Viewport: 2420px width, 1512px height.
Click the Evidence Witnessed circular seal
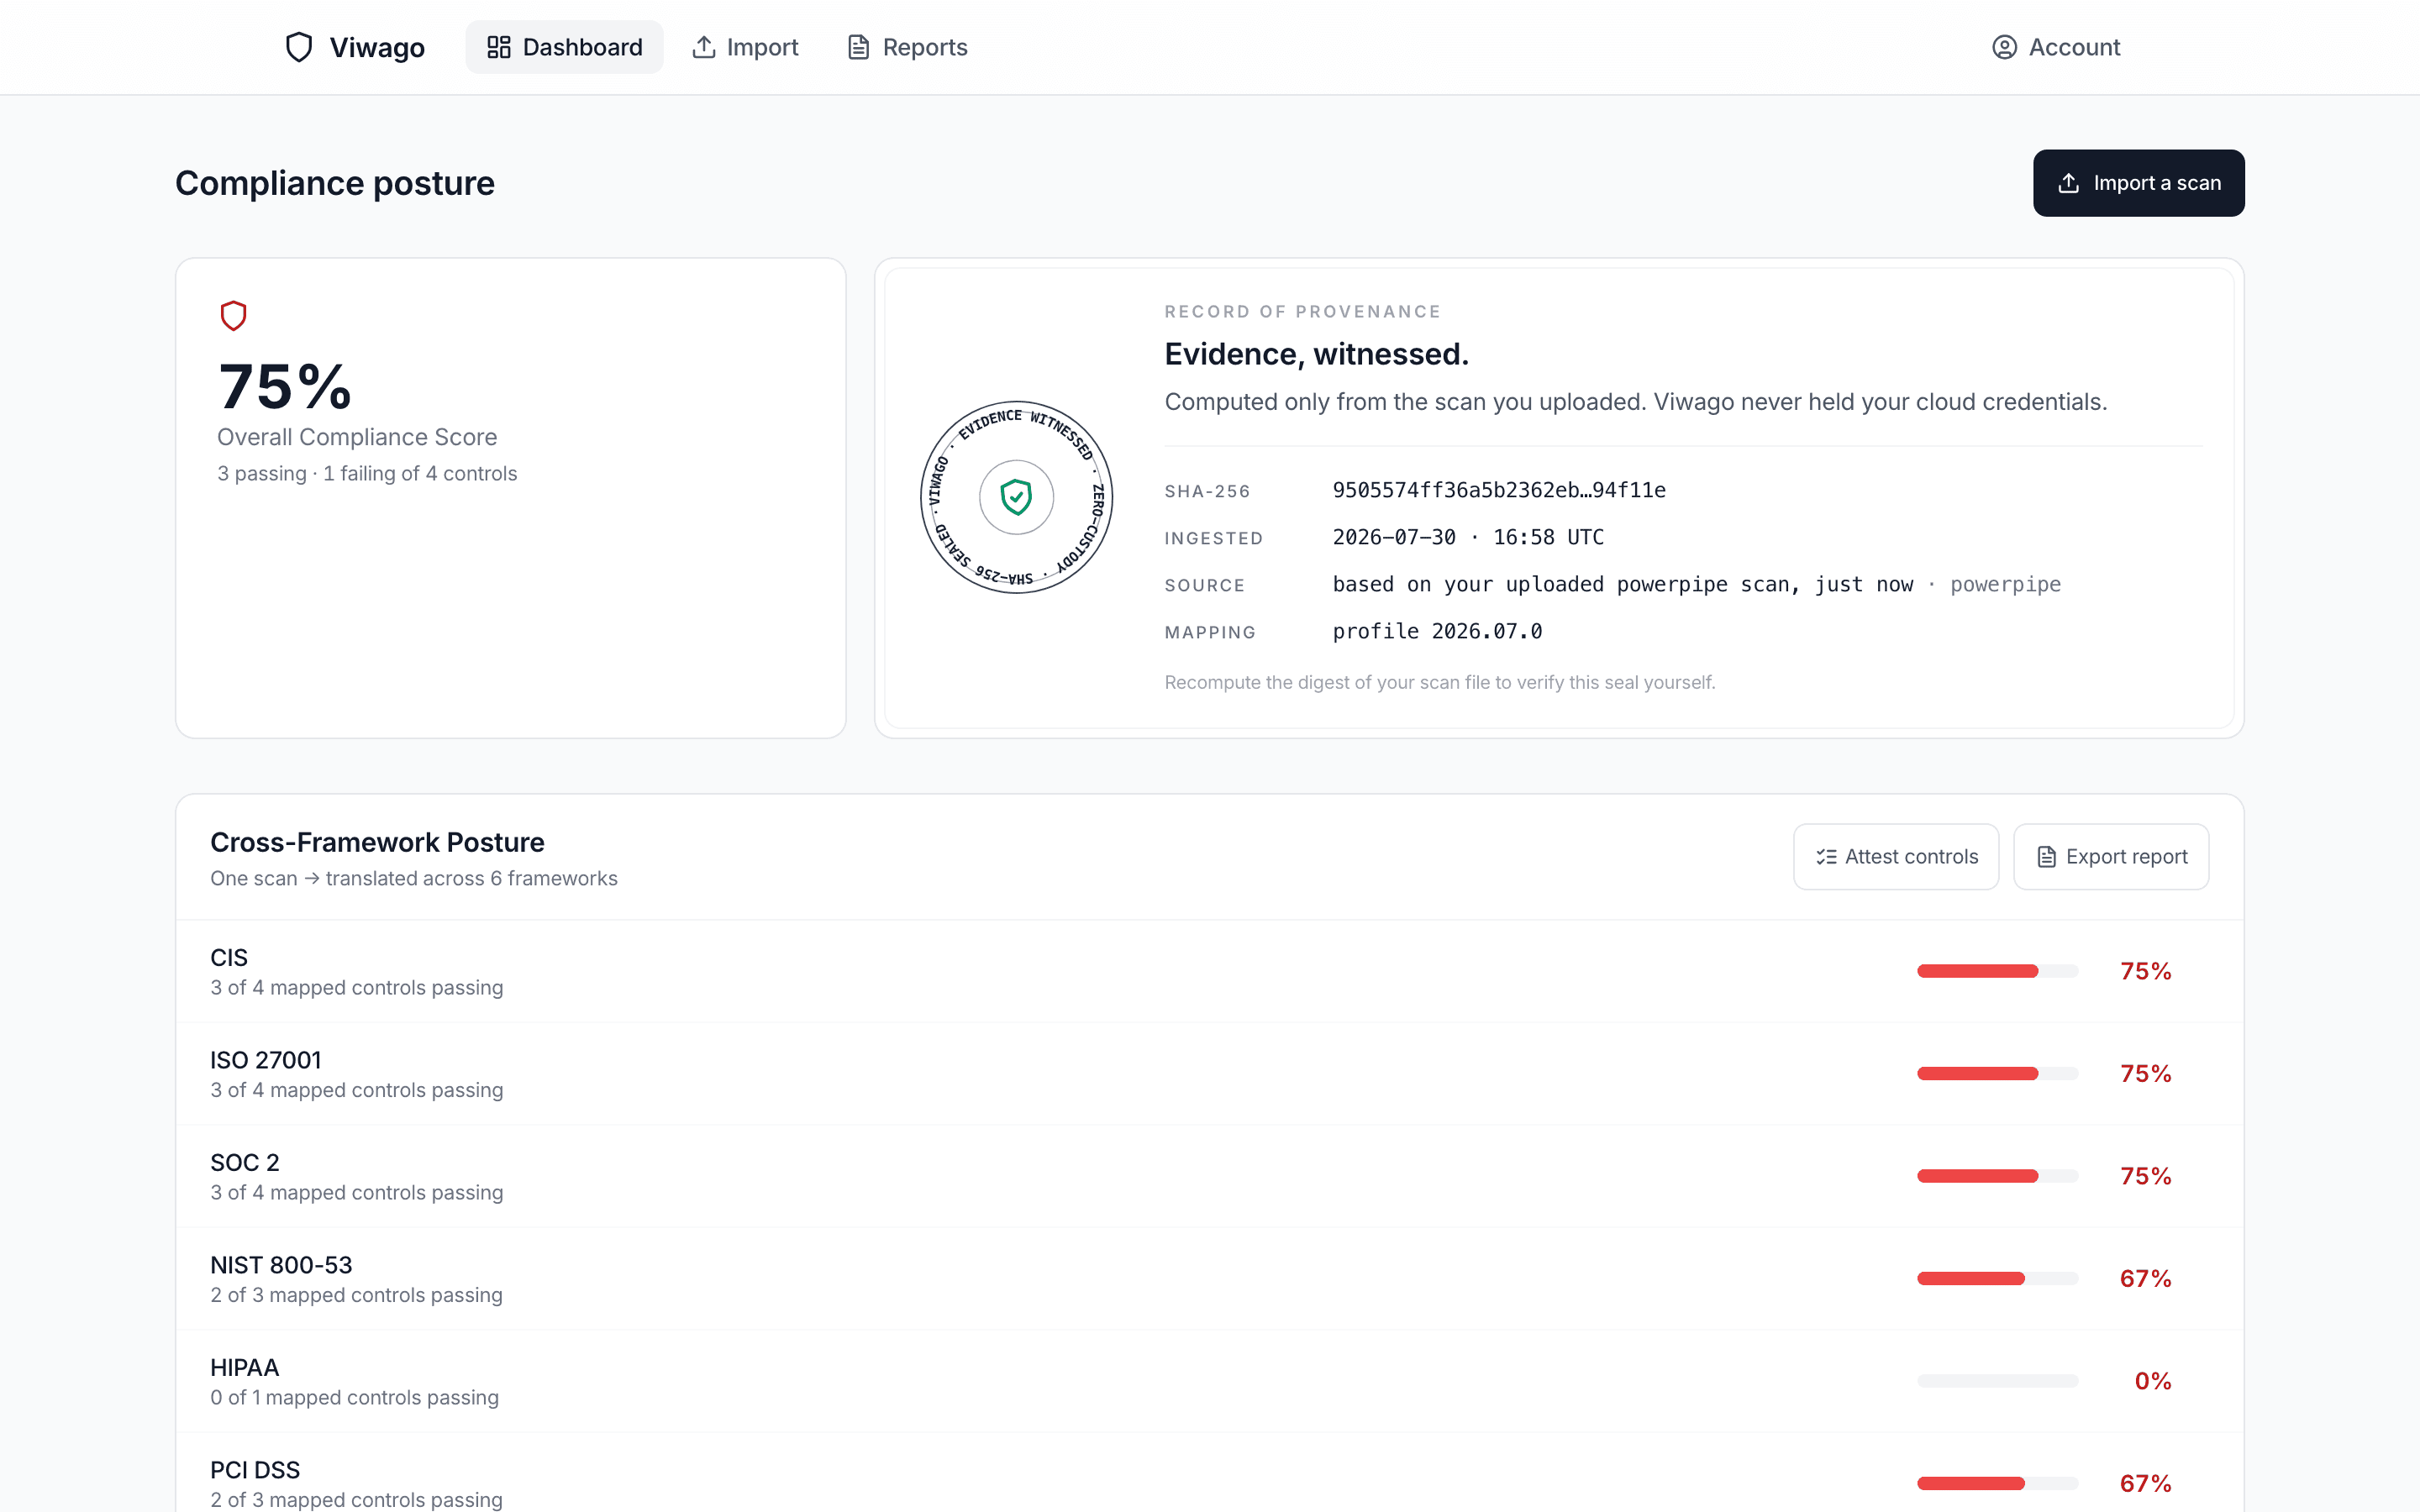pos(1016,497)
